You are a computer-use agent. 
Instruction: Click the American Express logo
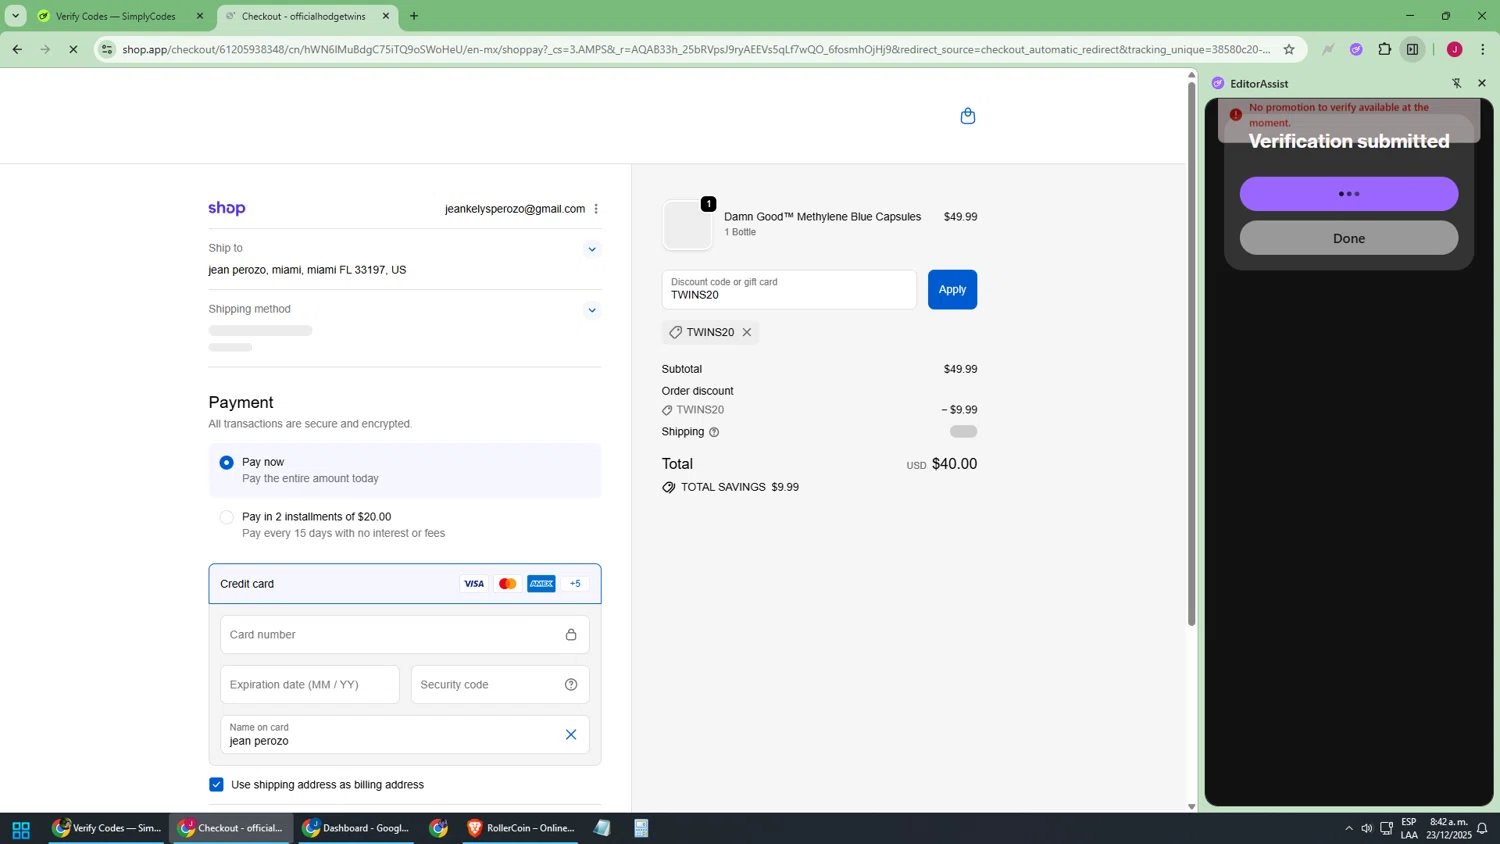[x=541, y=584]
